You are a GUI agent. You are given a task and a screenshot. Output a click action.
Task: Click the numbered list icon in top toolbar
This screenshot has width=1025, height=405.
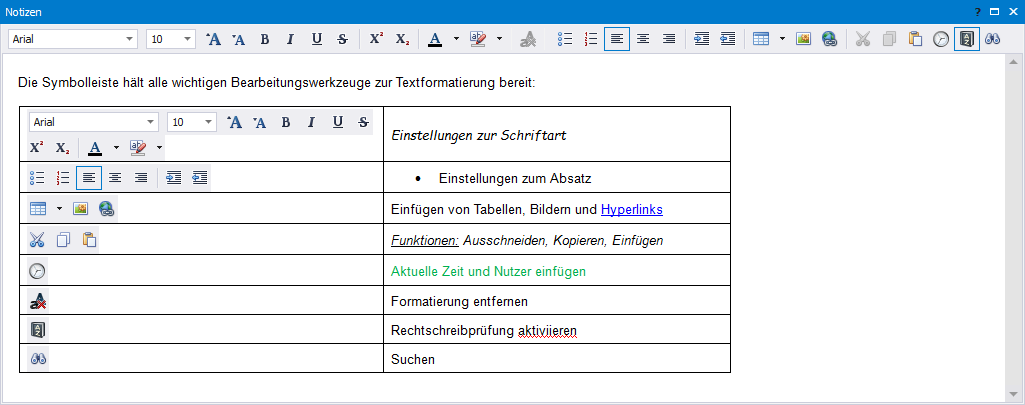click(x=591, y=39)
